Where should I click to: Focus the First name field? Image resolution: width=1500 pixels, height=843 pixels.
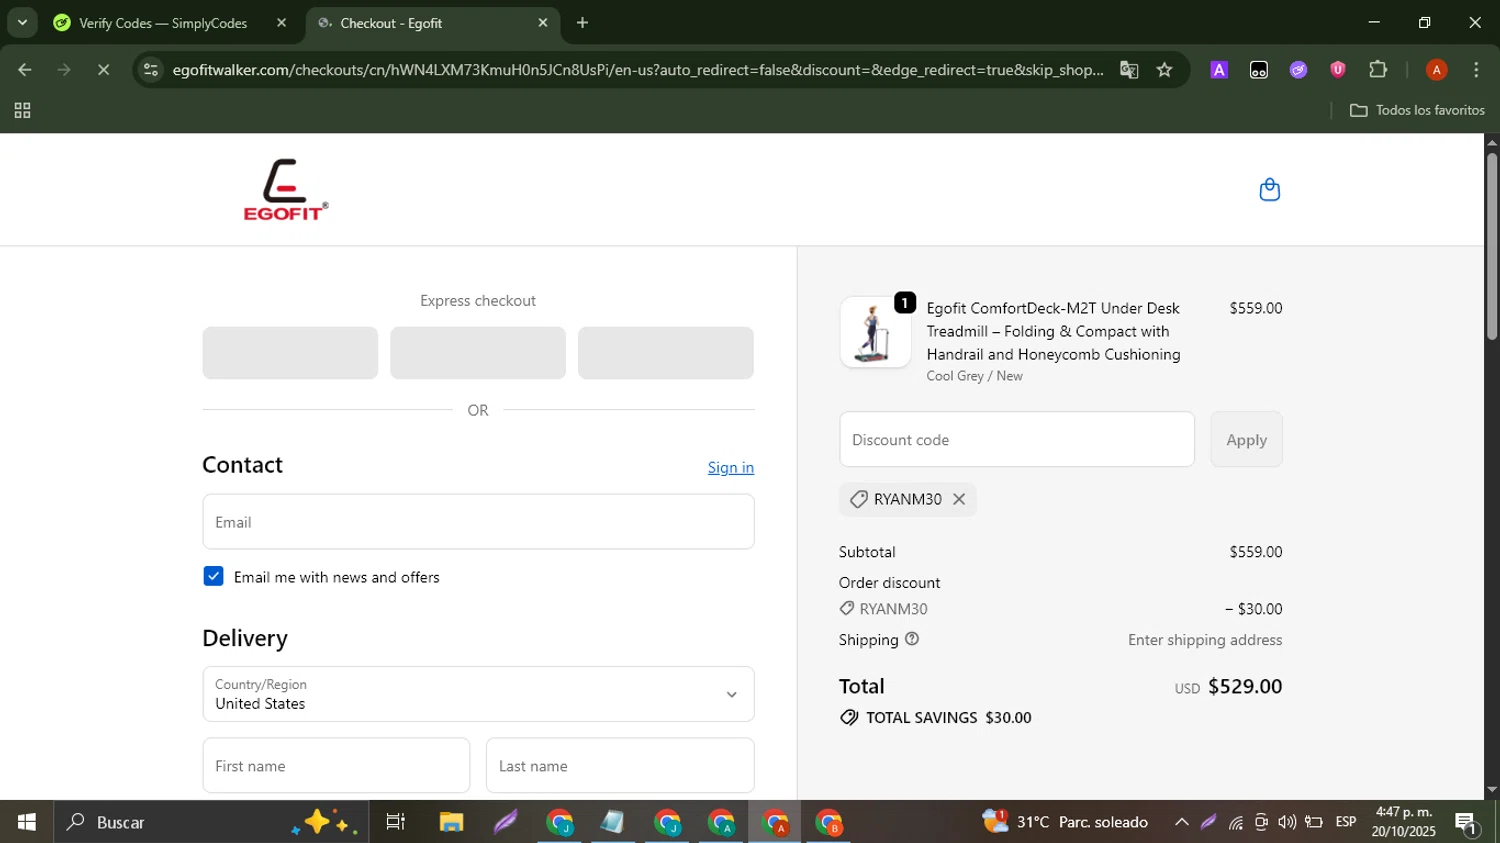(336, 766)
